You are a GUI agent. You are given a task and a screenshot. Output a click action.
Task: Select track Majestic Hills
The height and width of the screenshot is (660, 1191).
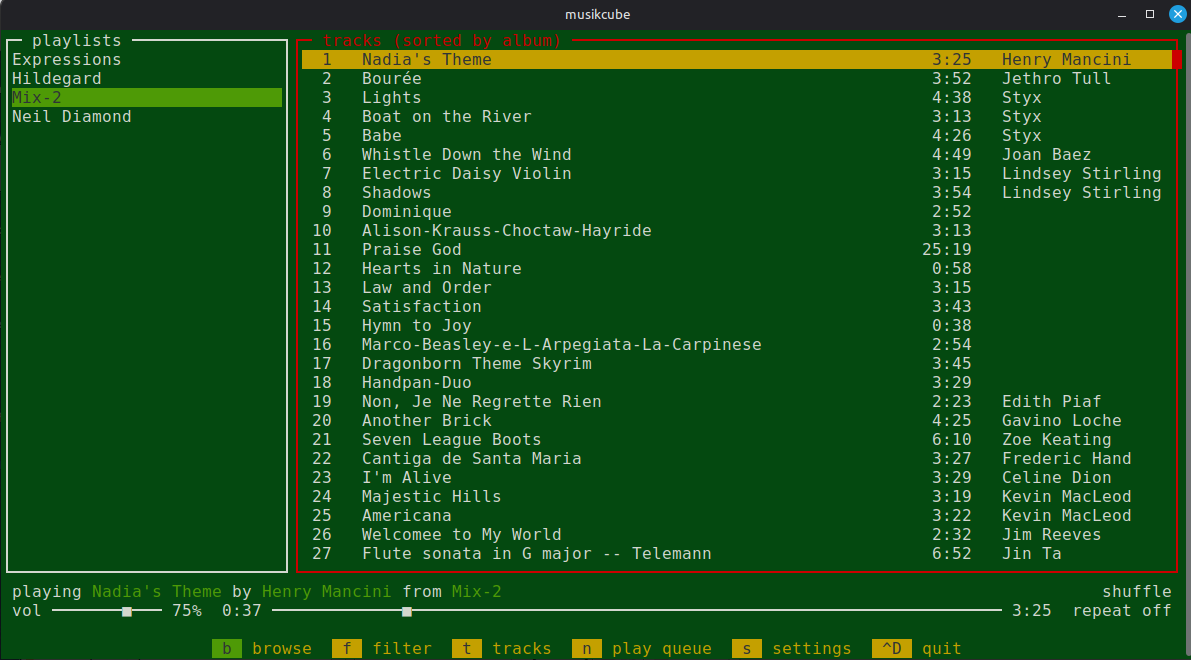click(x=737, y=497)
